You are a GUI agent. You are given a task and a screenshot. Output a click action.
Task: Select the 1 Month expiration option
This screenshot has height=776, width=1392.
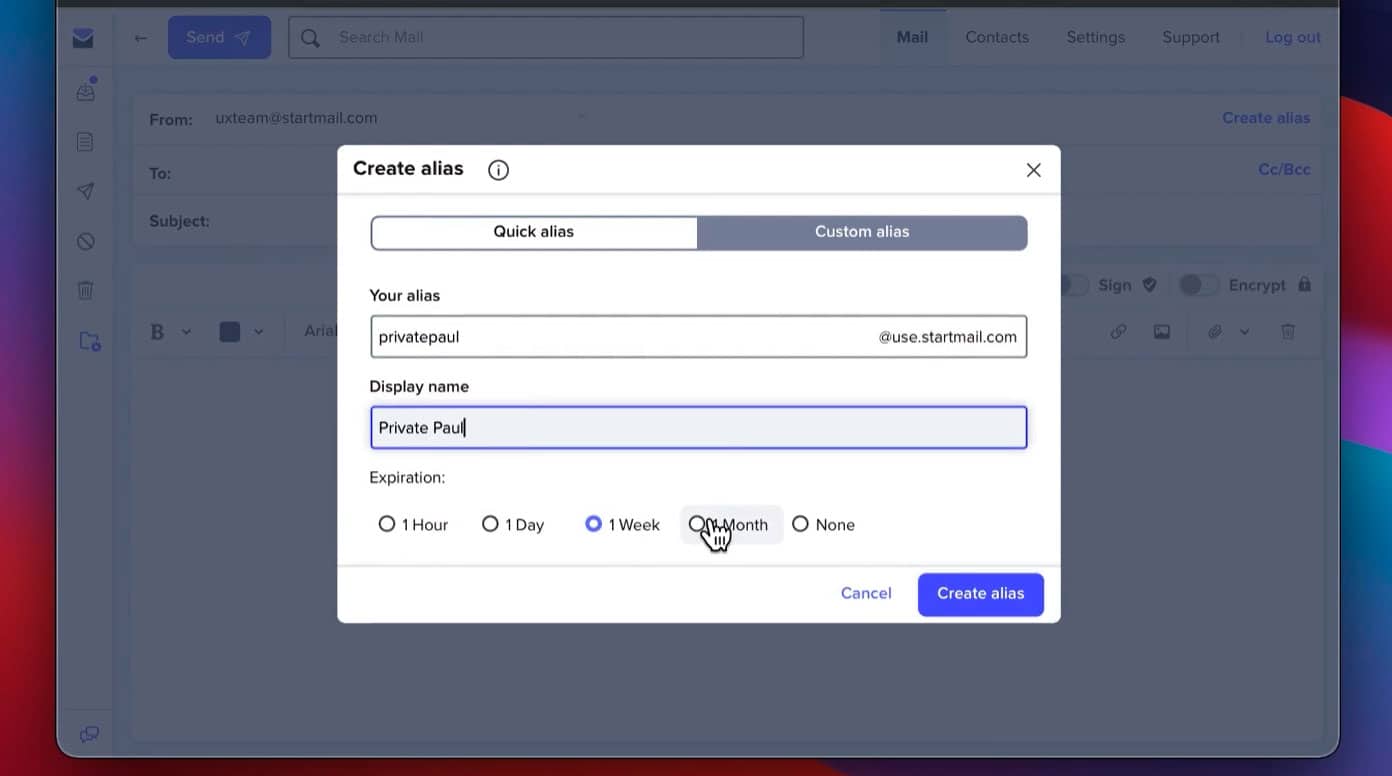click(x=699, y=524)
